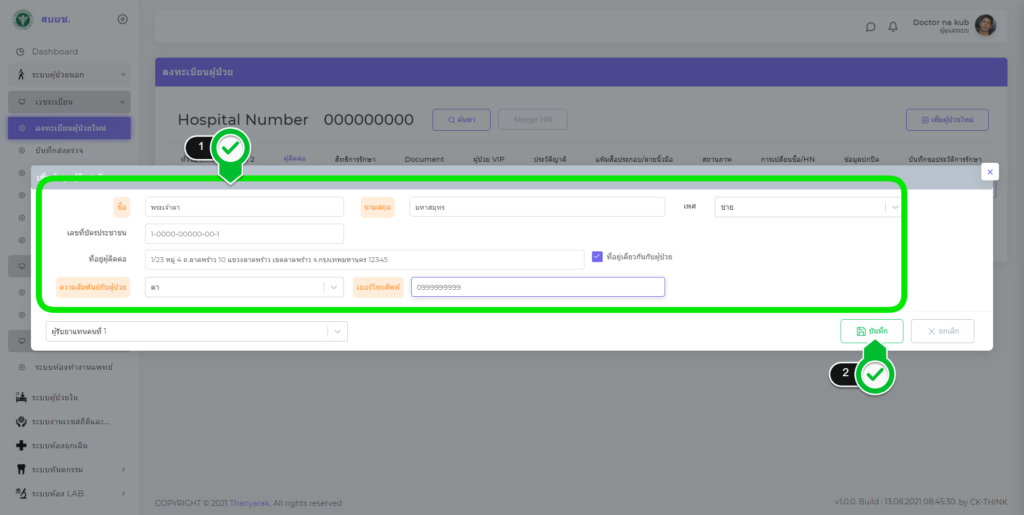Open the relationship dropdown showing ตา
Image resolution: width=1024 pixels, height=515 pixels.
[245, 287]
